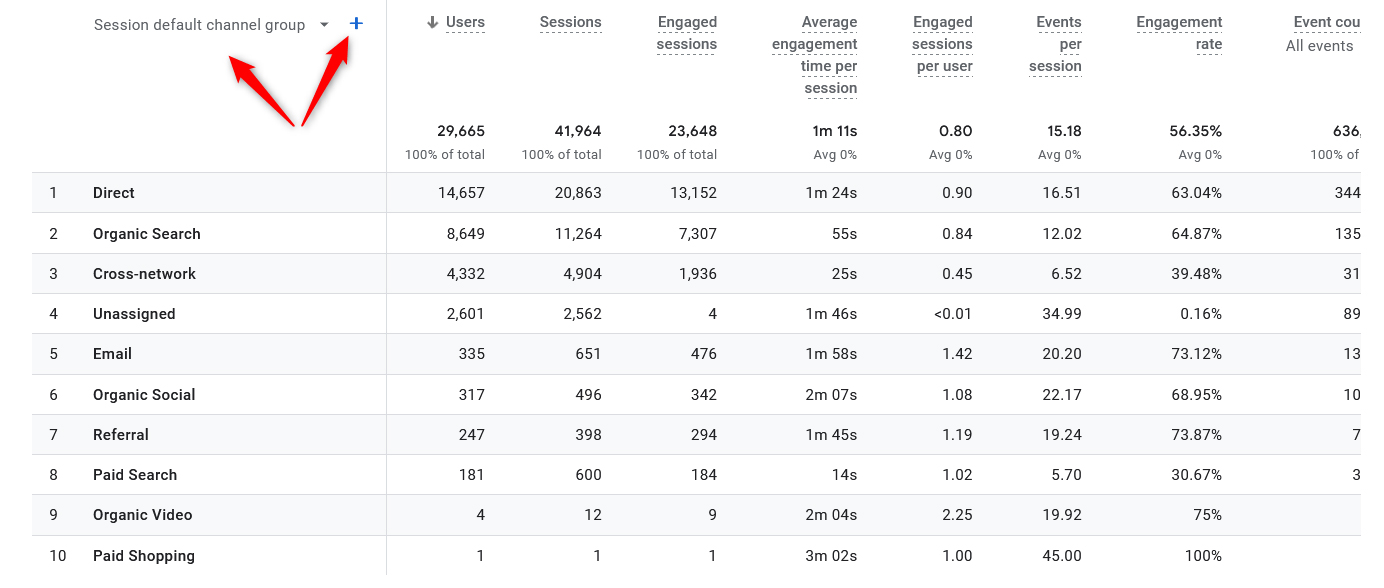
Task: Select the Paid Search channel row
Action: [x=135, y=474]
